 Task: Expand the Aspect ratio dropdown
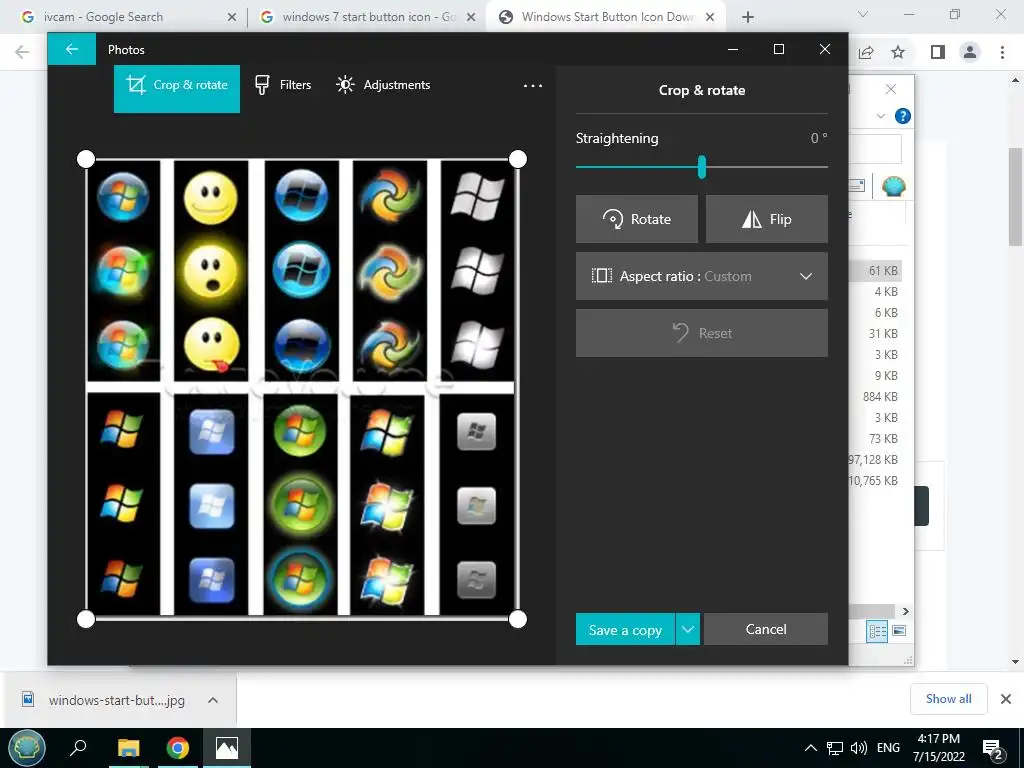(701, 276)
